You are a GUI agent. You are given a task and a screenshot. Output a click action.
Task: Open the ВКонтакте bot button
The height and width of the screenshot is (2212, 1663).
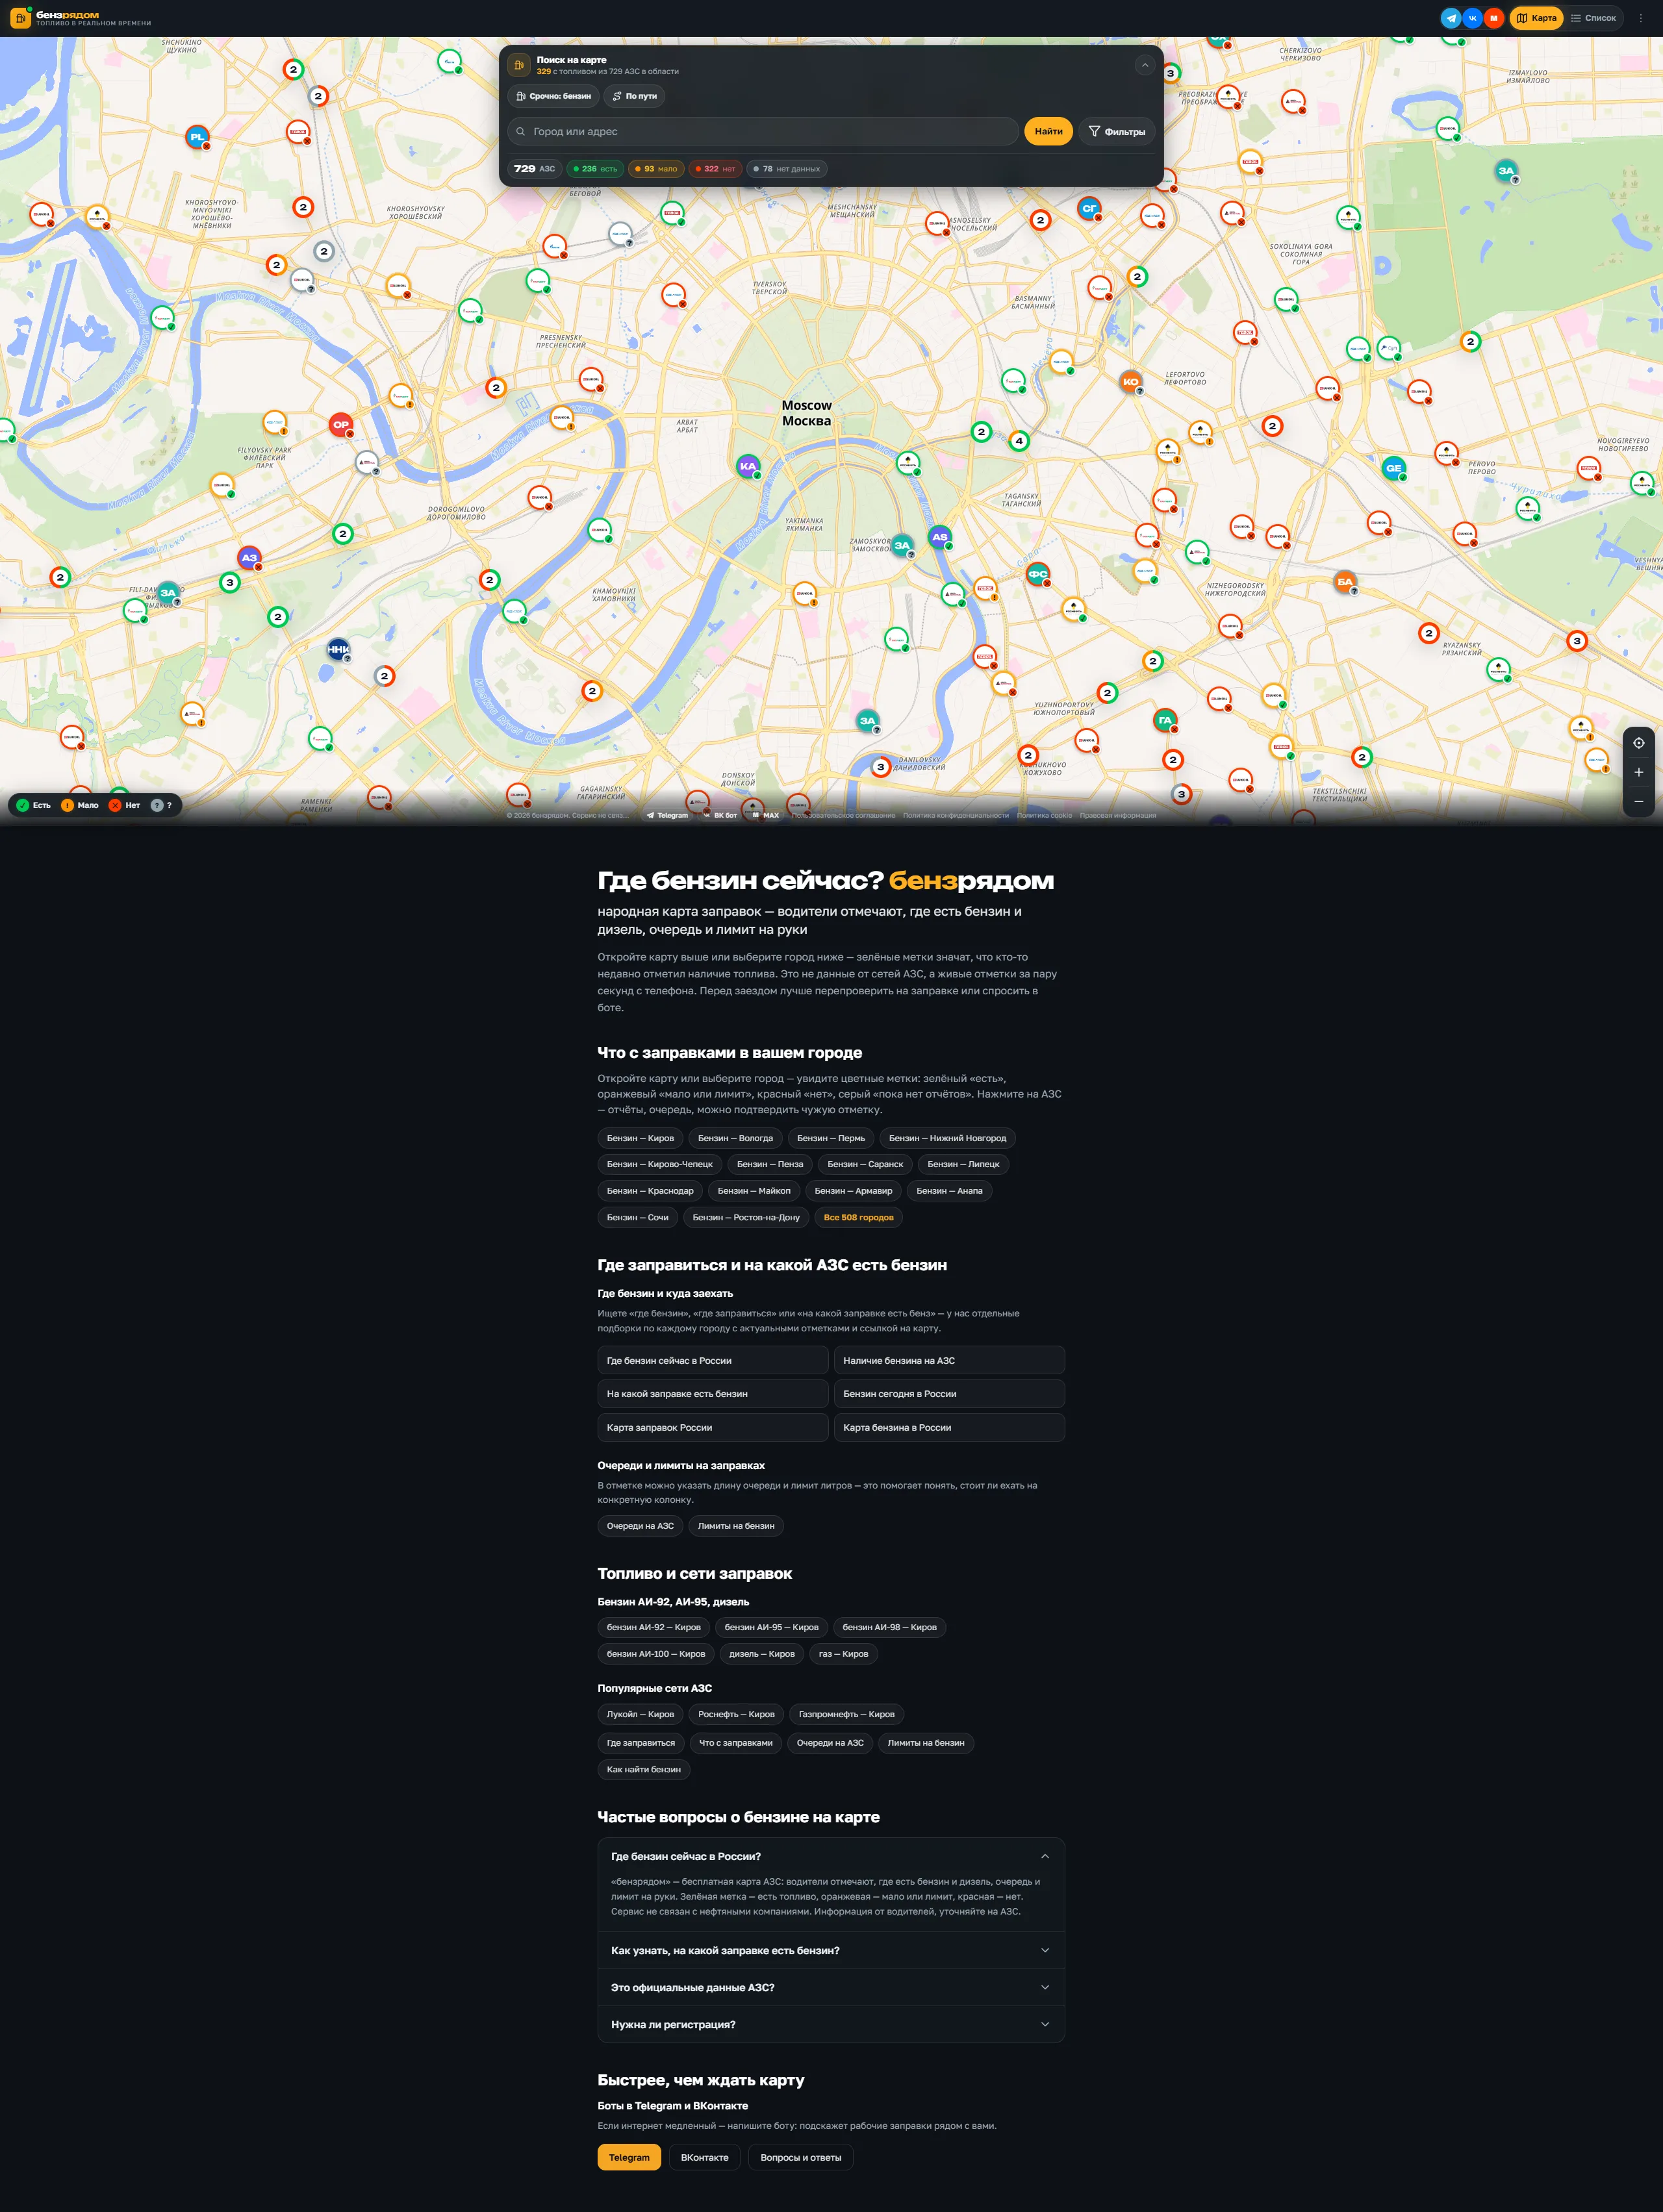704,2157
